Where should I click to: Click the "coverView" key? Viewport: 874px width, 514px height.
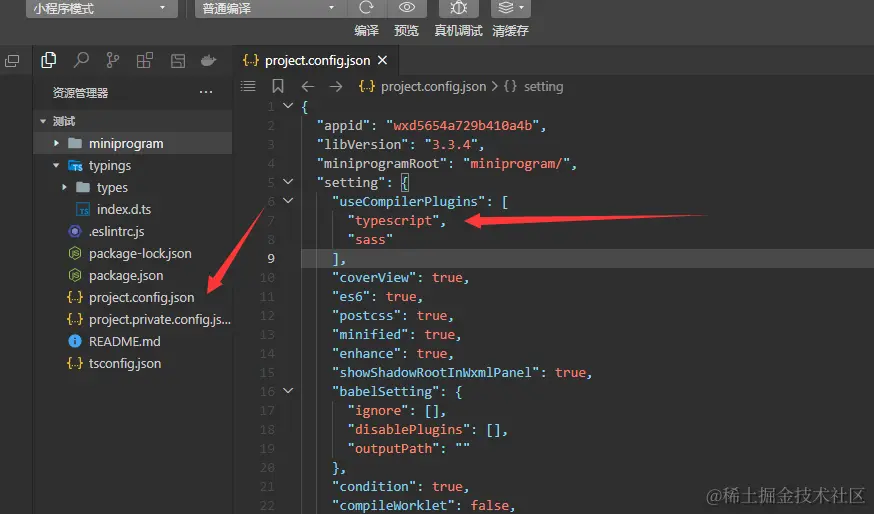tap(374, 278)
